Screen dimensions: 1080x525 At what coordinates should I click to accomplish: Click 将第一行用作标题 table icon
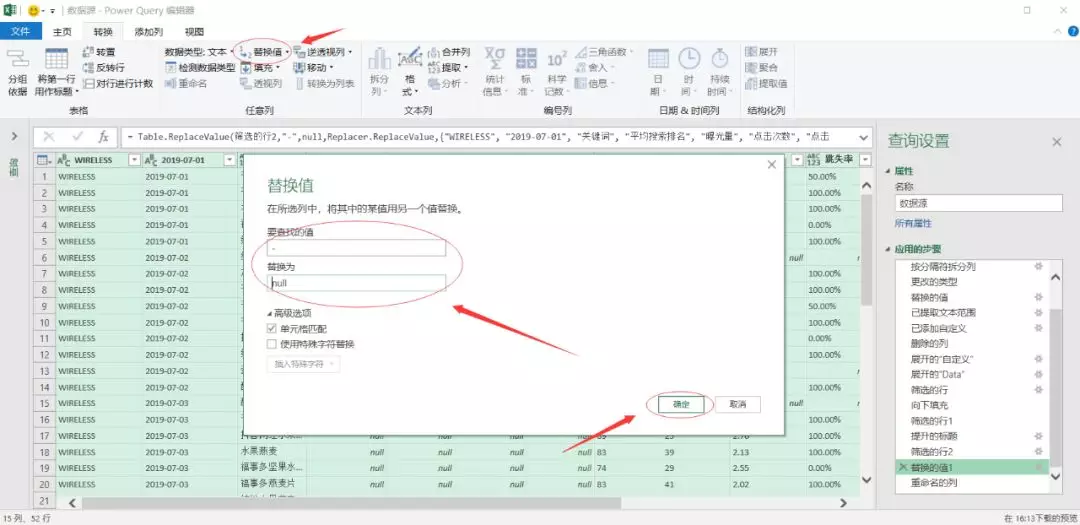(56, 59)
